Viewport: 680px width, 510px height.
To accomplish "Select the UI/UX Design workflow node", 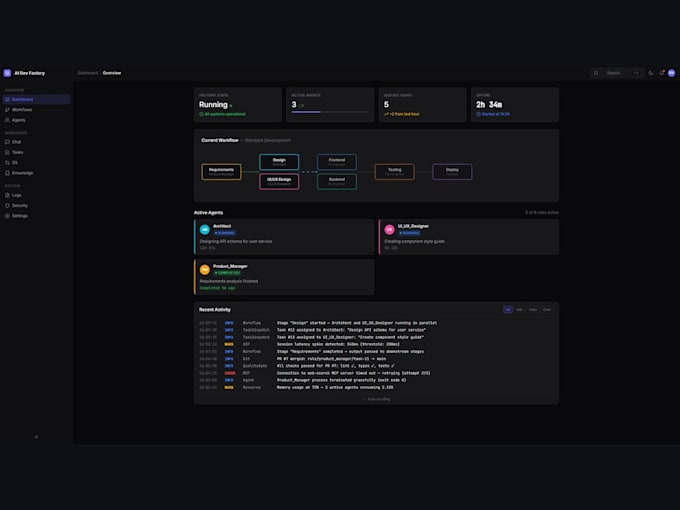I will (x=279, y=181).
